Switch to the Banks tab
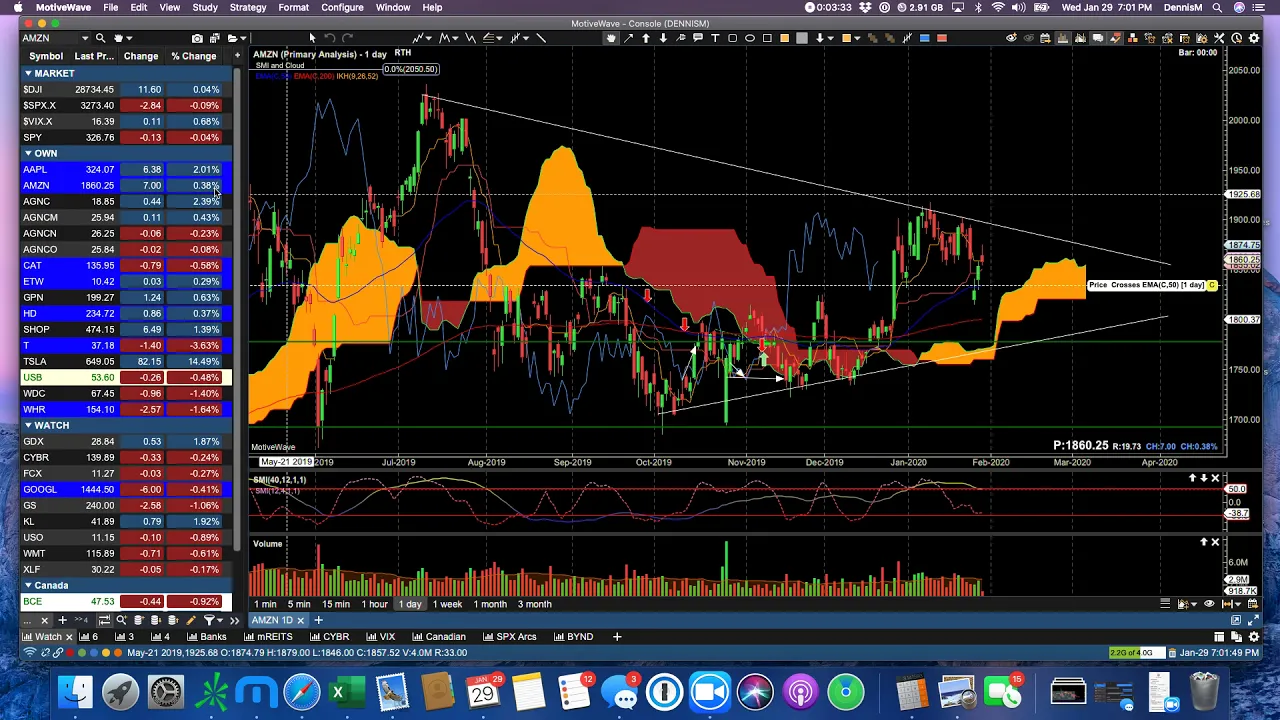 [206, 636]
